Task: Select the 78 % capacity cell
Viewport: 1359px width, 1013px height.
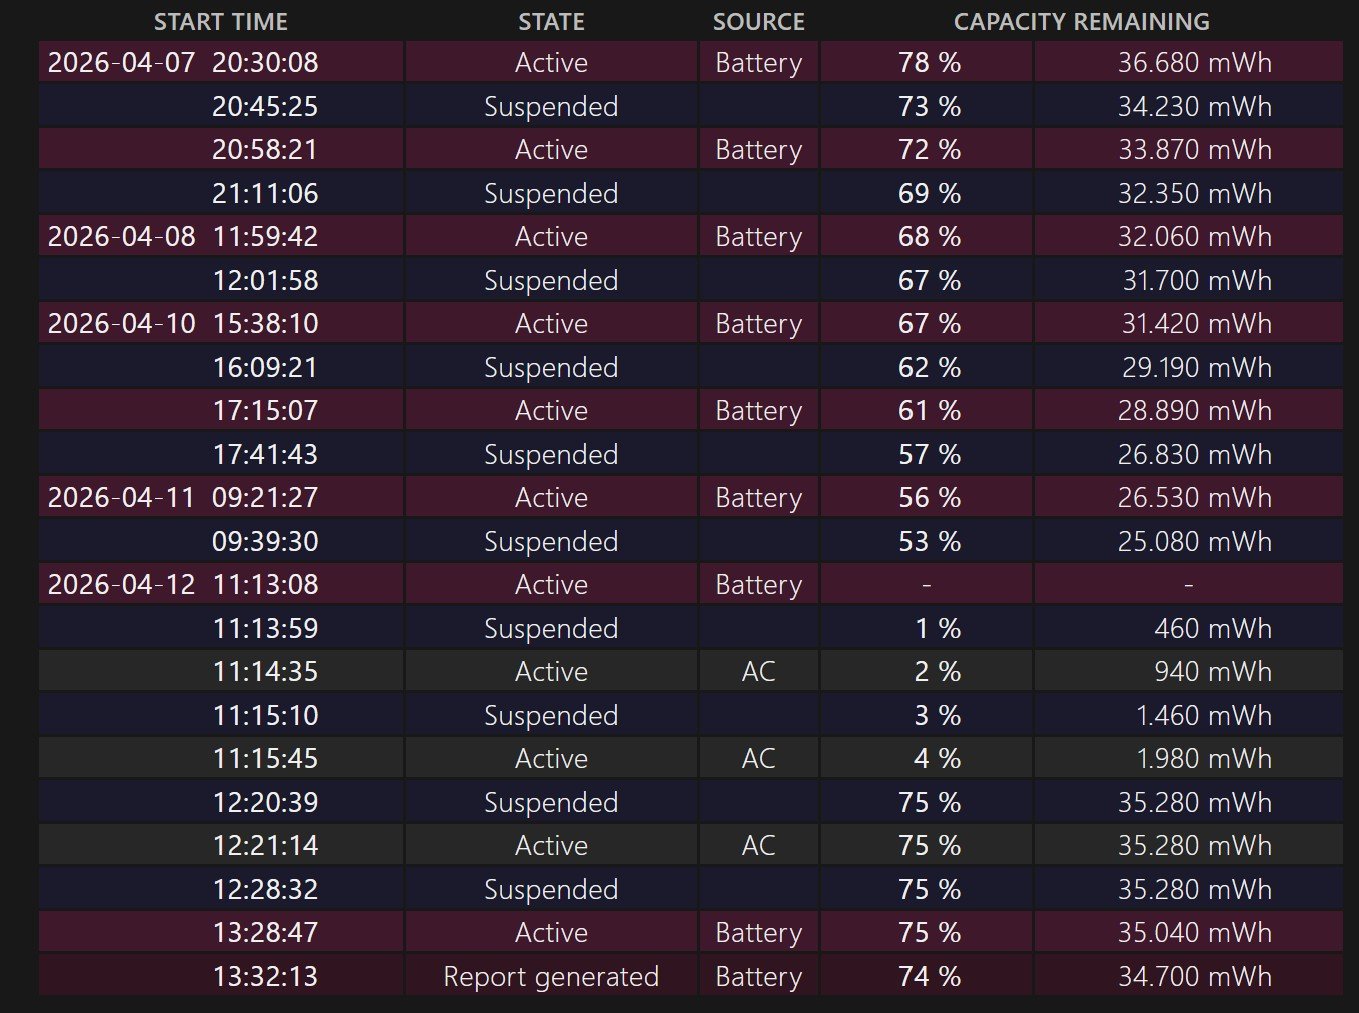Action: tap(929, 63)
